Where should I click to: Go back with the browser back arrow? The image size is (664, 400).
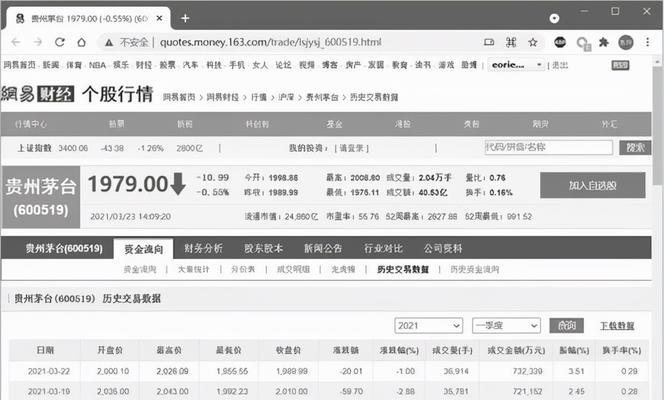tap(16, 42)
